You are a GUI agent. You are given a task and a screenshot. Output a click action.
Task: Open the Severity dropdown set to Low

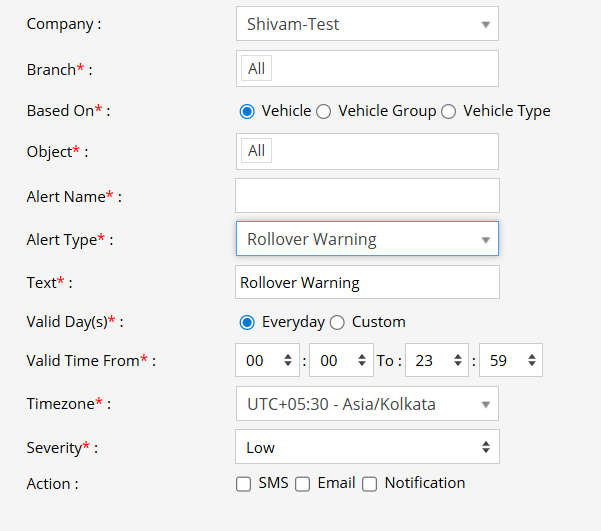pyautogui.click(x=366, y=447)
